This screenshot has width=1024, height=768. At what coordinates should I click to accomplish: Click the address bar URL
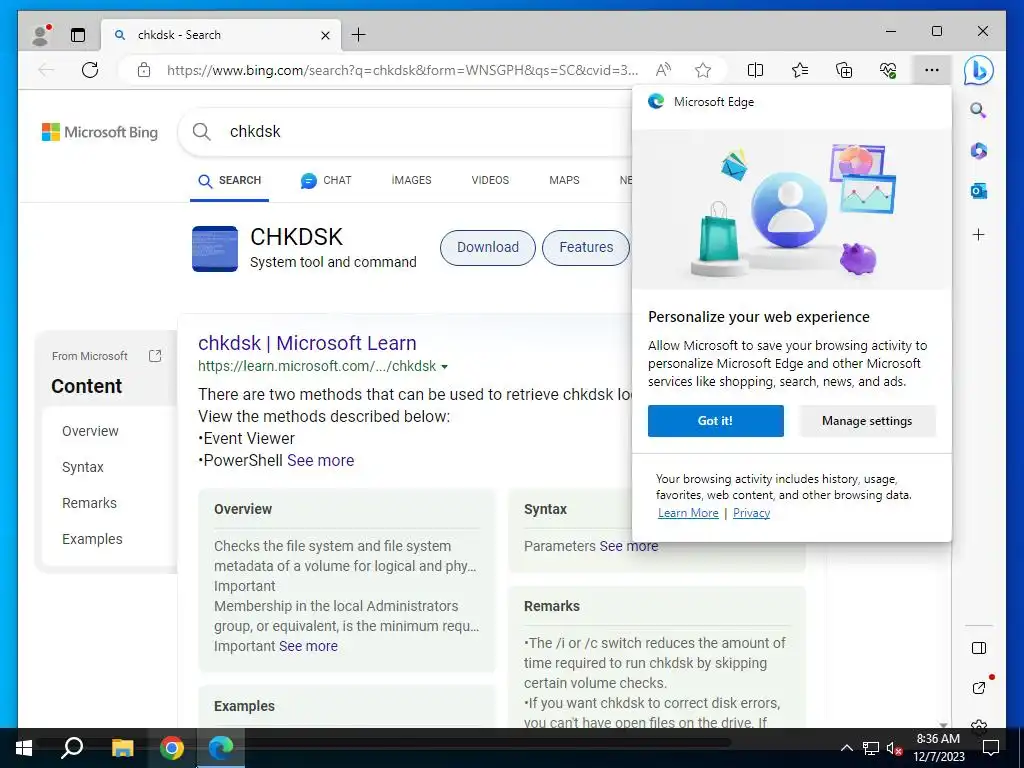pyautogui.click(x=402, y=70)
